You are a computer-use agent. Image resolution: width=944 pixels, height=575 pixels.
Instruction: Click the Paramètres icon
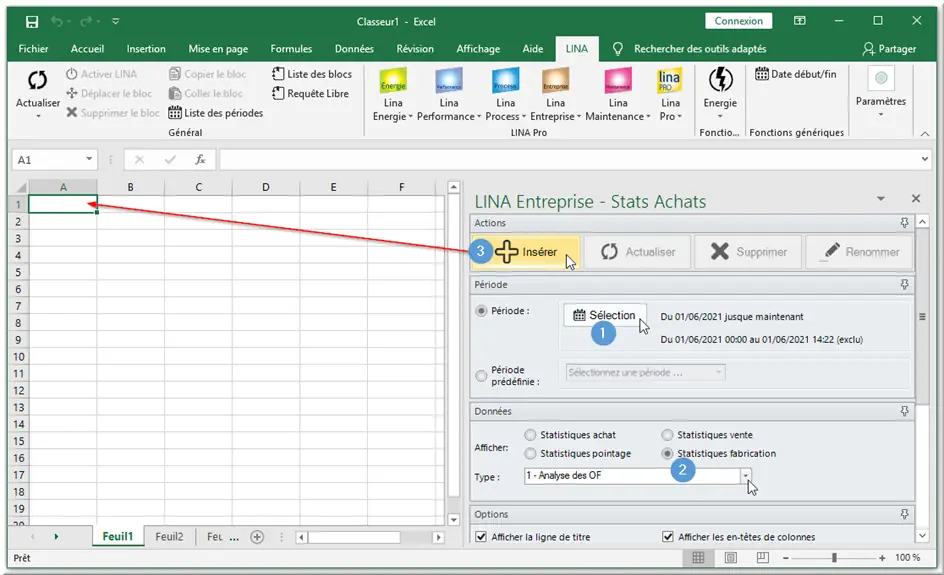881,78
